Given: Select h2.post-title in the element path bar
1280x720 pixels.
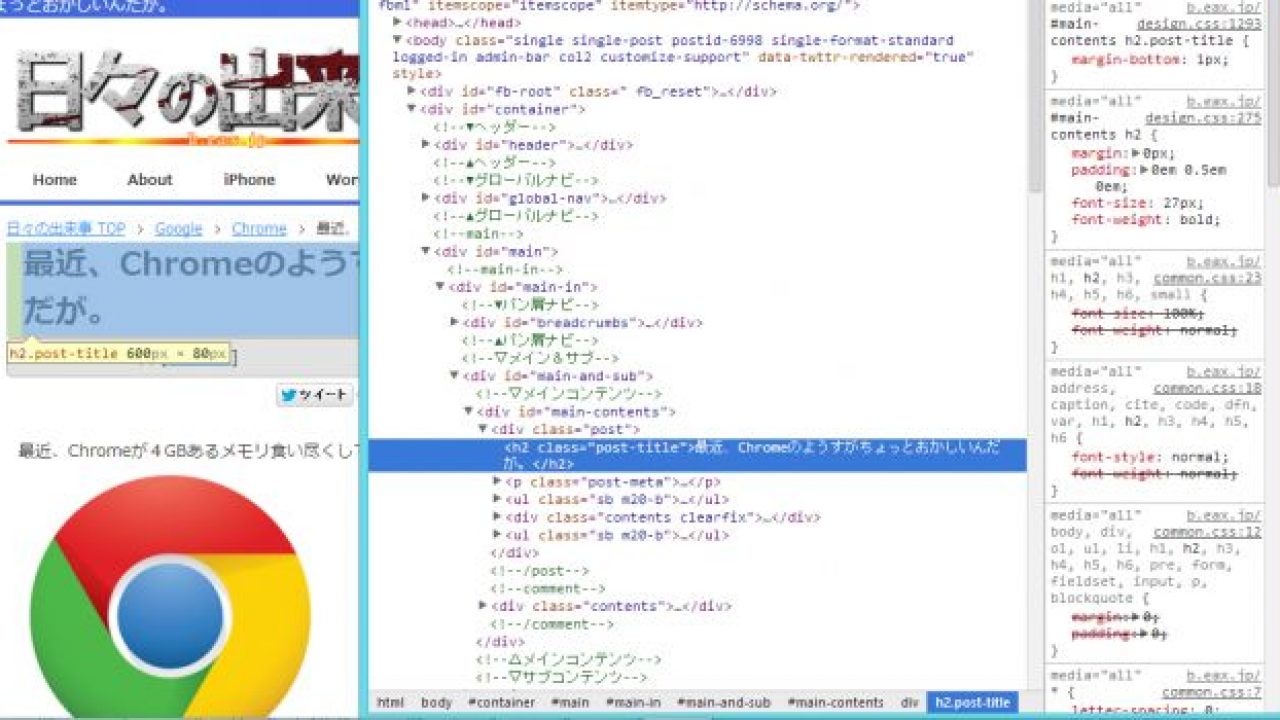Looking at the screenshot, I should pos(973,703).
